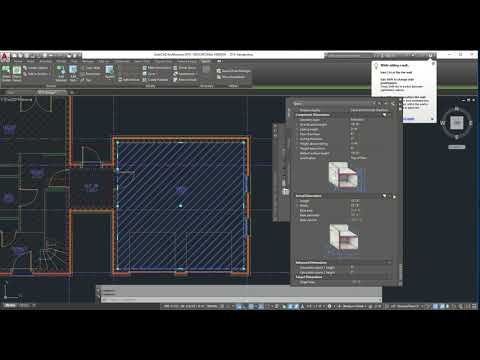Click the top edge grip of the hatched space

pyautogui.click(x=180, y=142)
